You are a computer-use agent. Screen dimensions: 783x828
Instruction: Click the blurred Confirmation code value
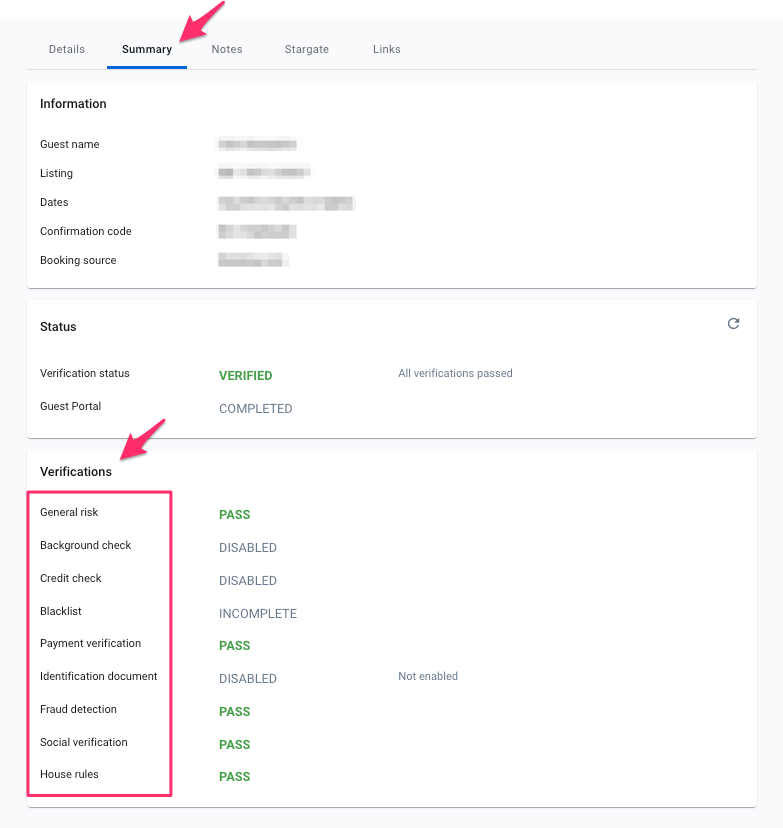click(257, 231)
